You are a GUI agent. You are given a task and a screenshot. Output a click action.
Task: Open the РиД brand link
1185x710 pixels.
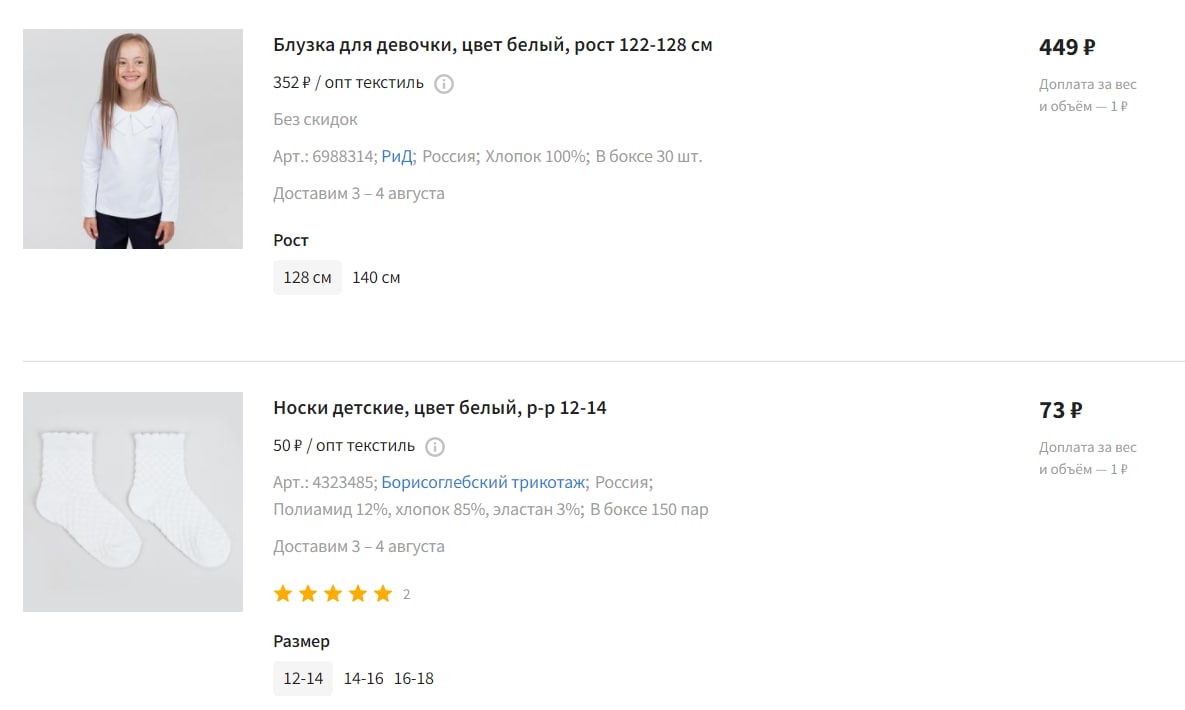point(397,157)
